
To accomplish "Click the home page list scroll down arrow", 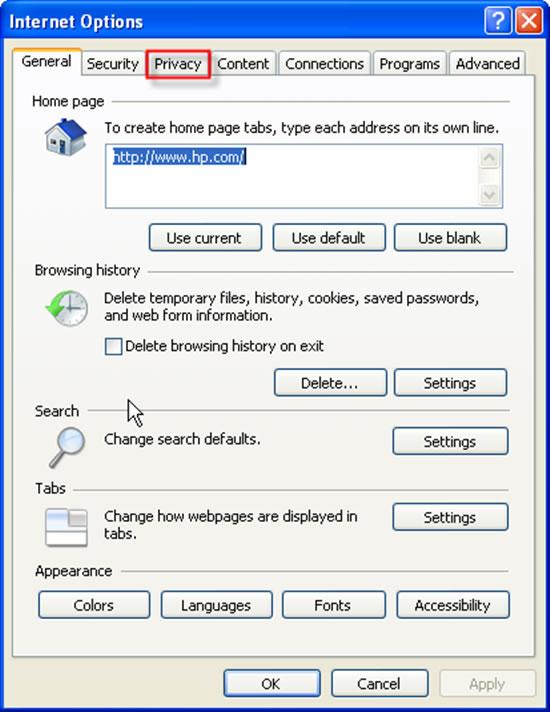I will click(490, 195).
